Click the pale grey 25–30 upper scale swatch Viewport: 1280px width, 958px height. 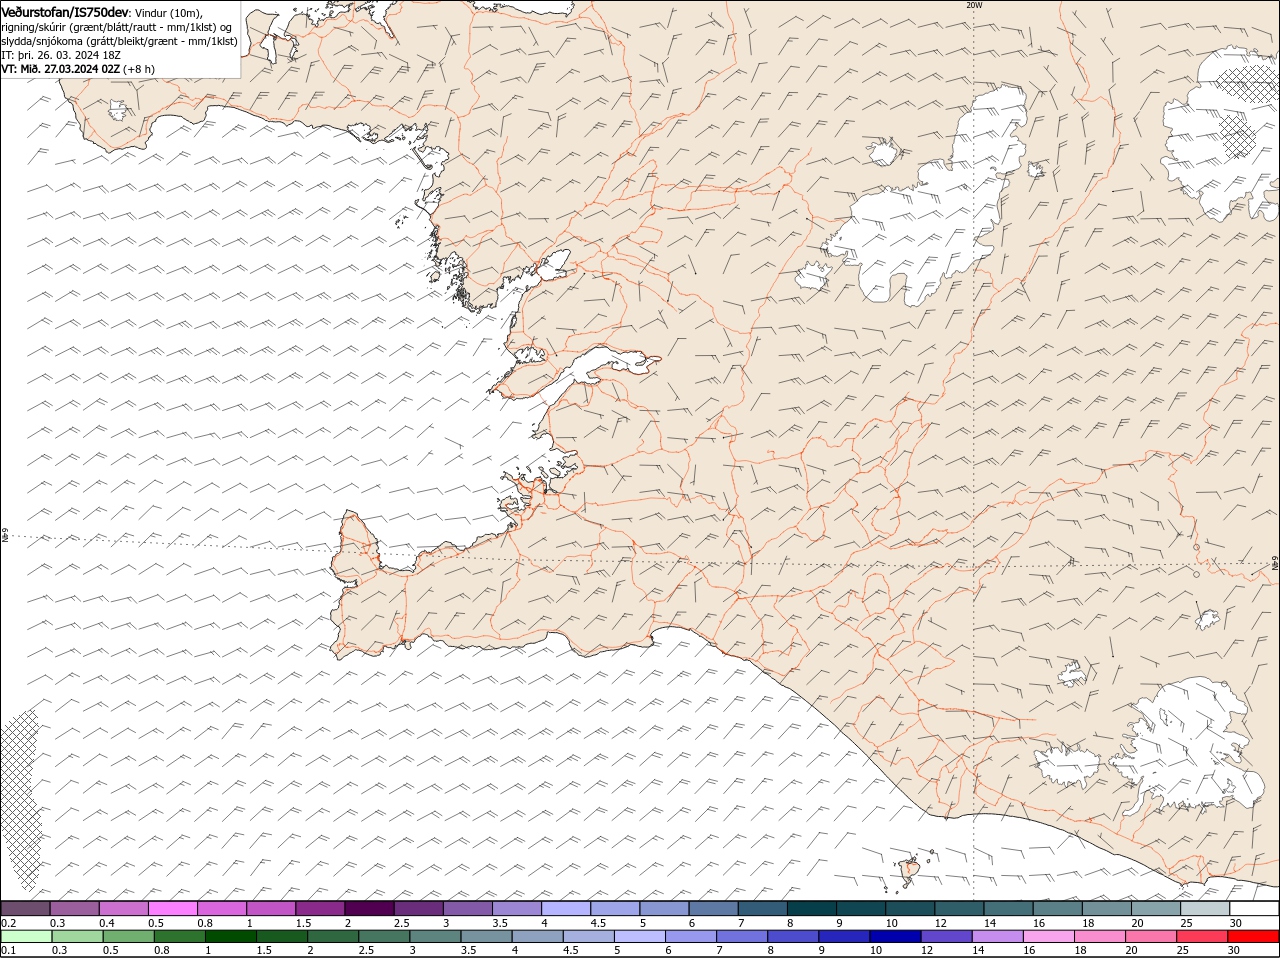pos(1204,908)
